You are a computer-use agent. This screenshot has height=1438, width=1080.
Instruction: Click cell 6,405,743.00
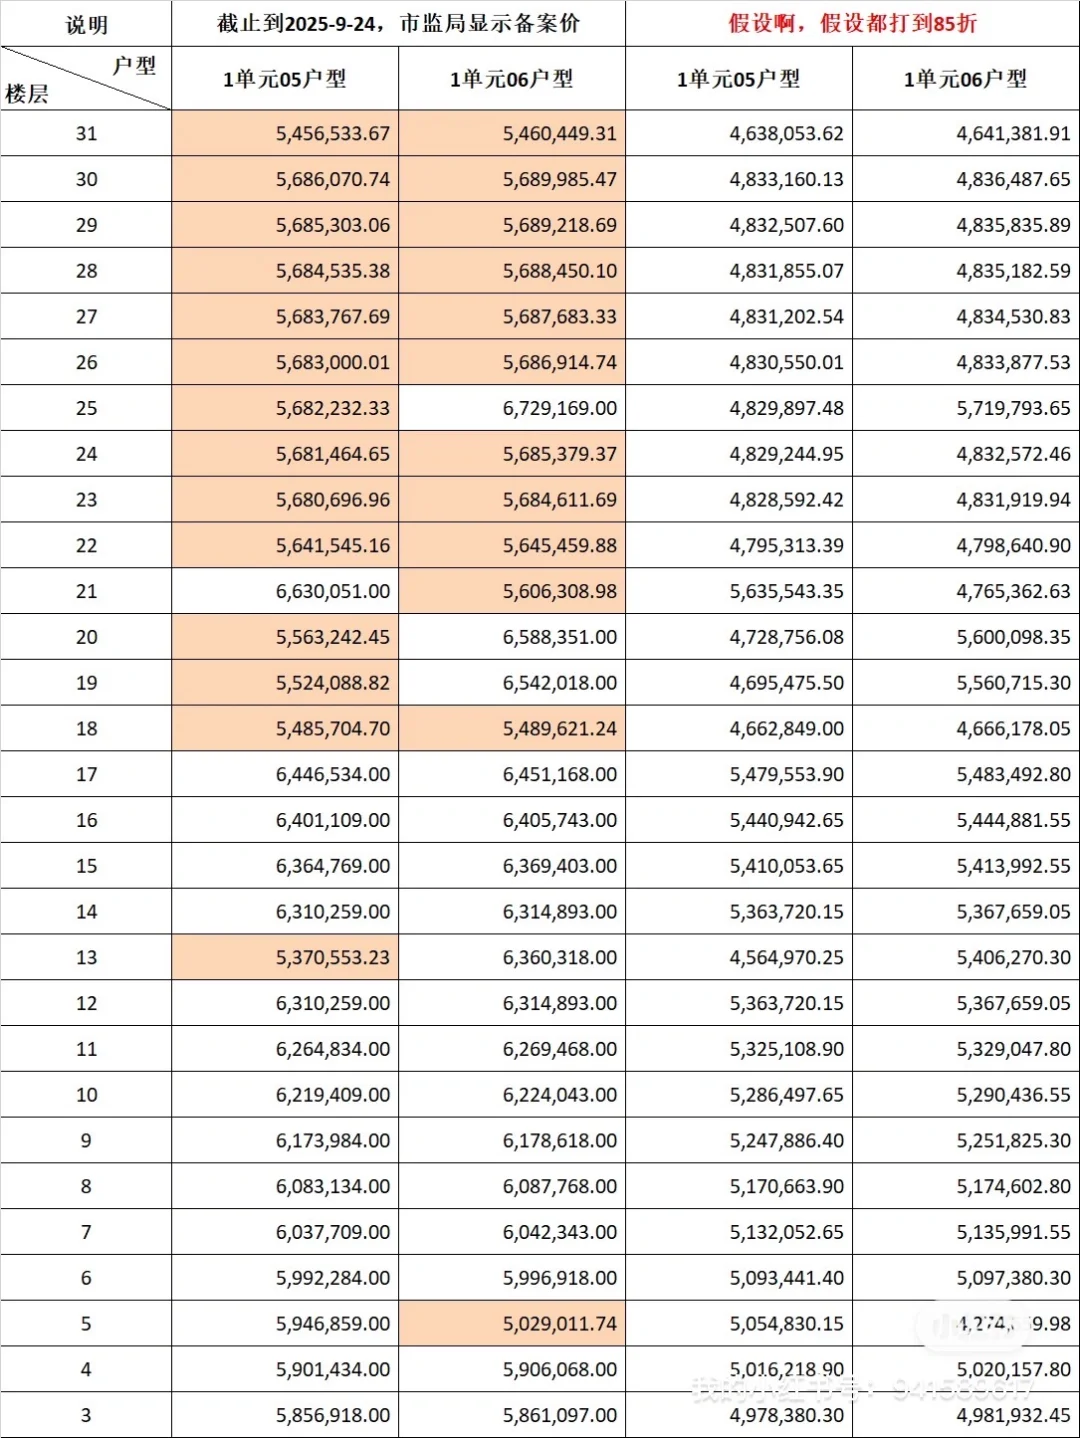pyautogui.click(x=512, y=820)
